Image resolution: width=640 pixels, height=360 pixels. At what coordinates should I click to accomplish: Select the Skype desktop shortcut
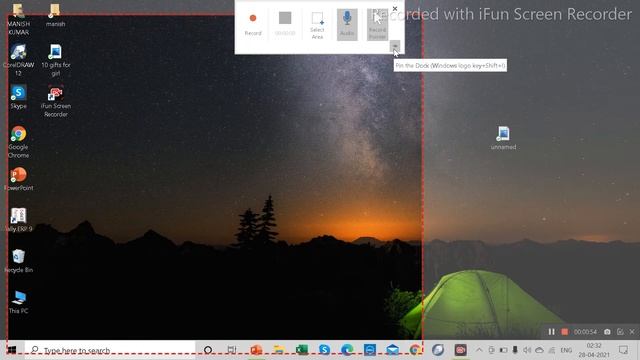18,97
